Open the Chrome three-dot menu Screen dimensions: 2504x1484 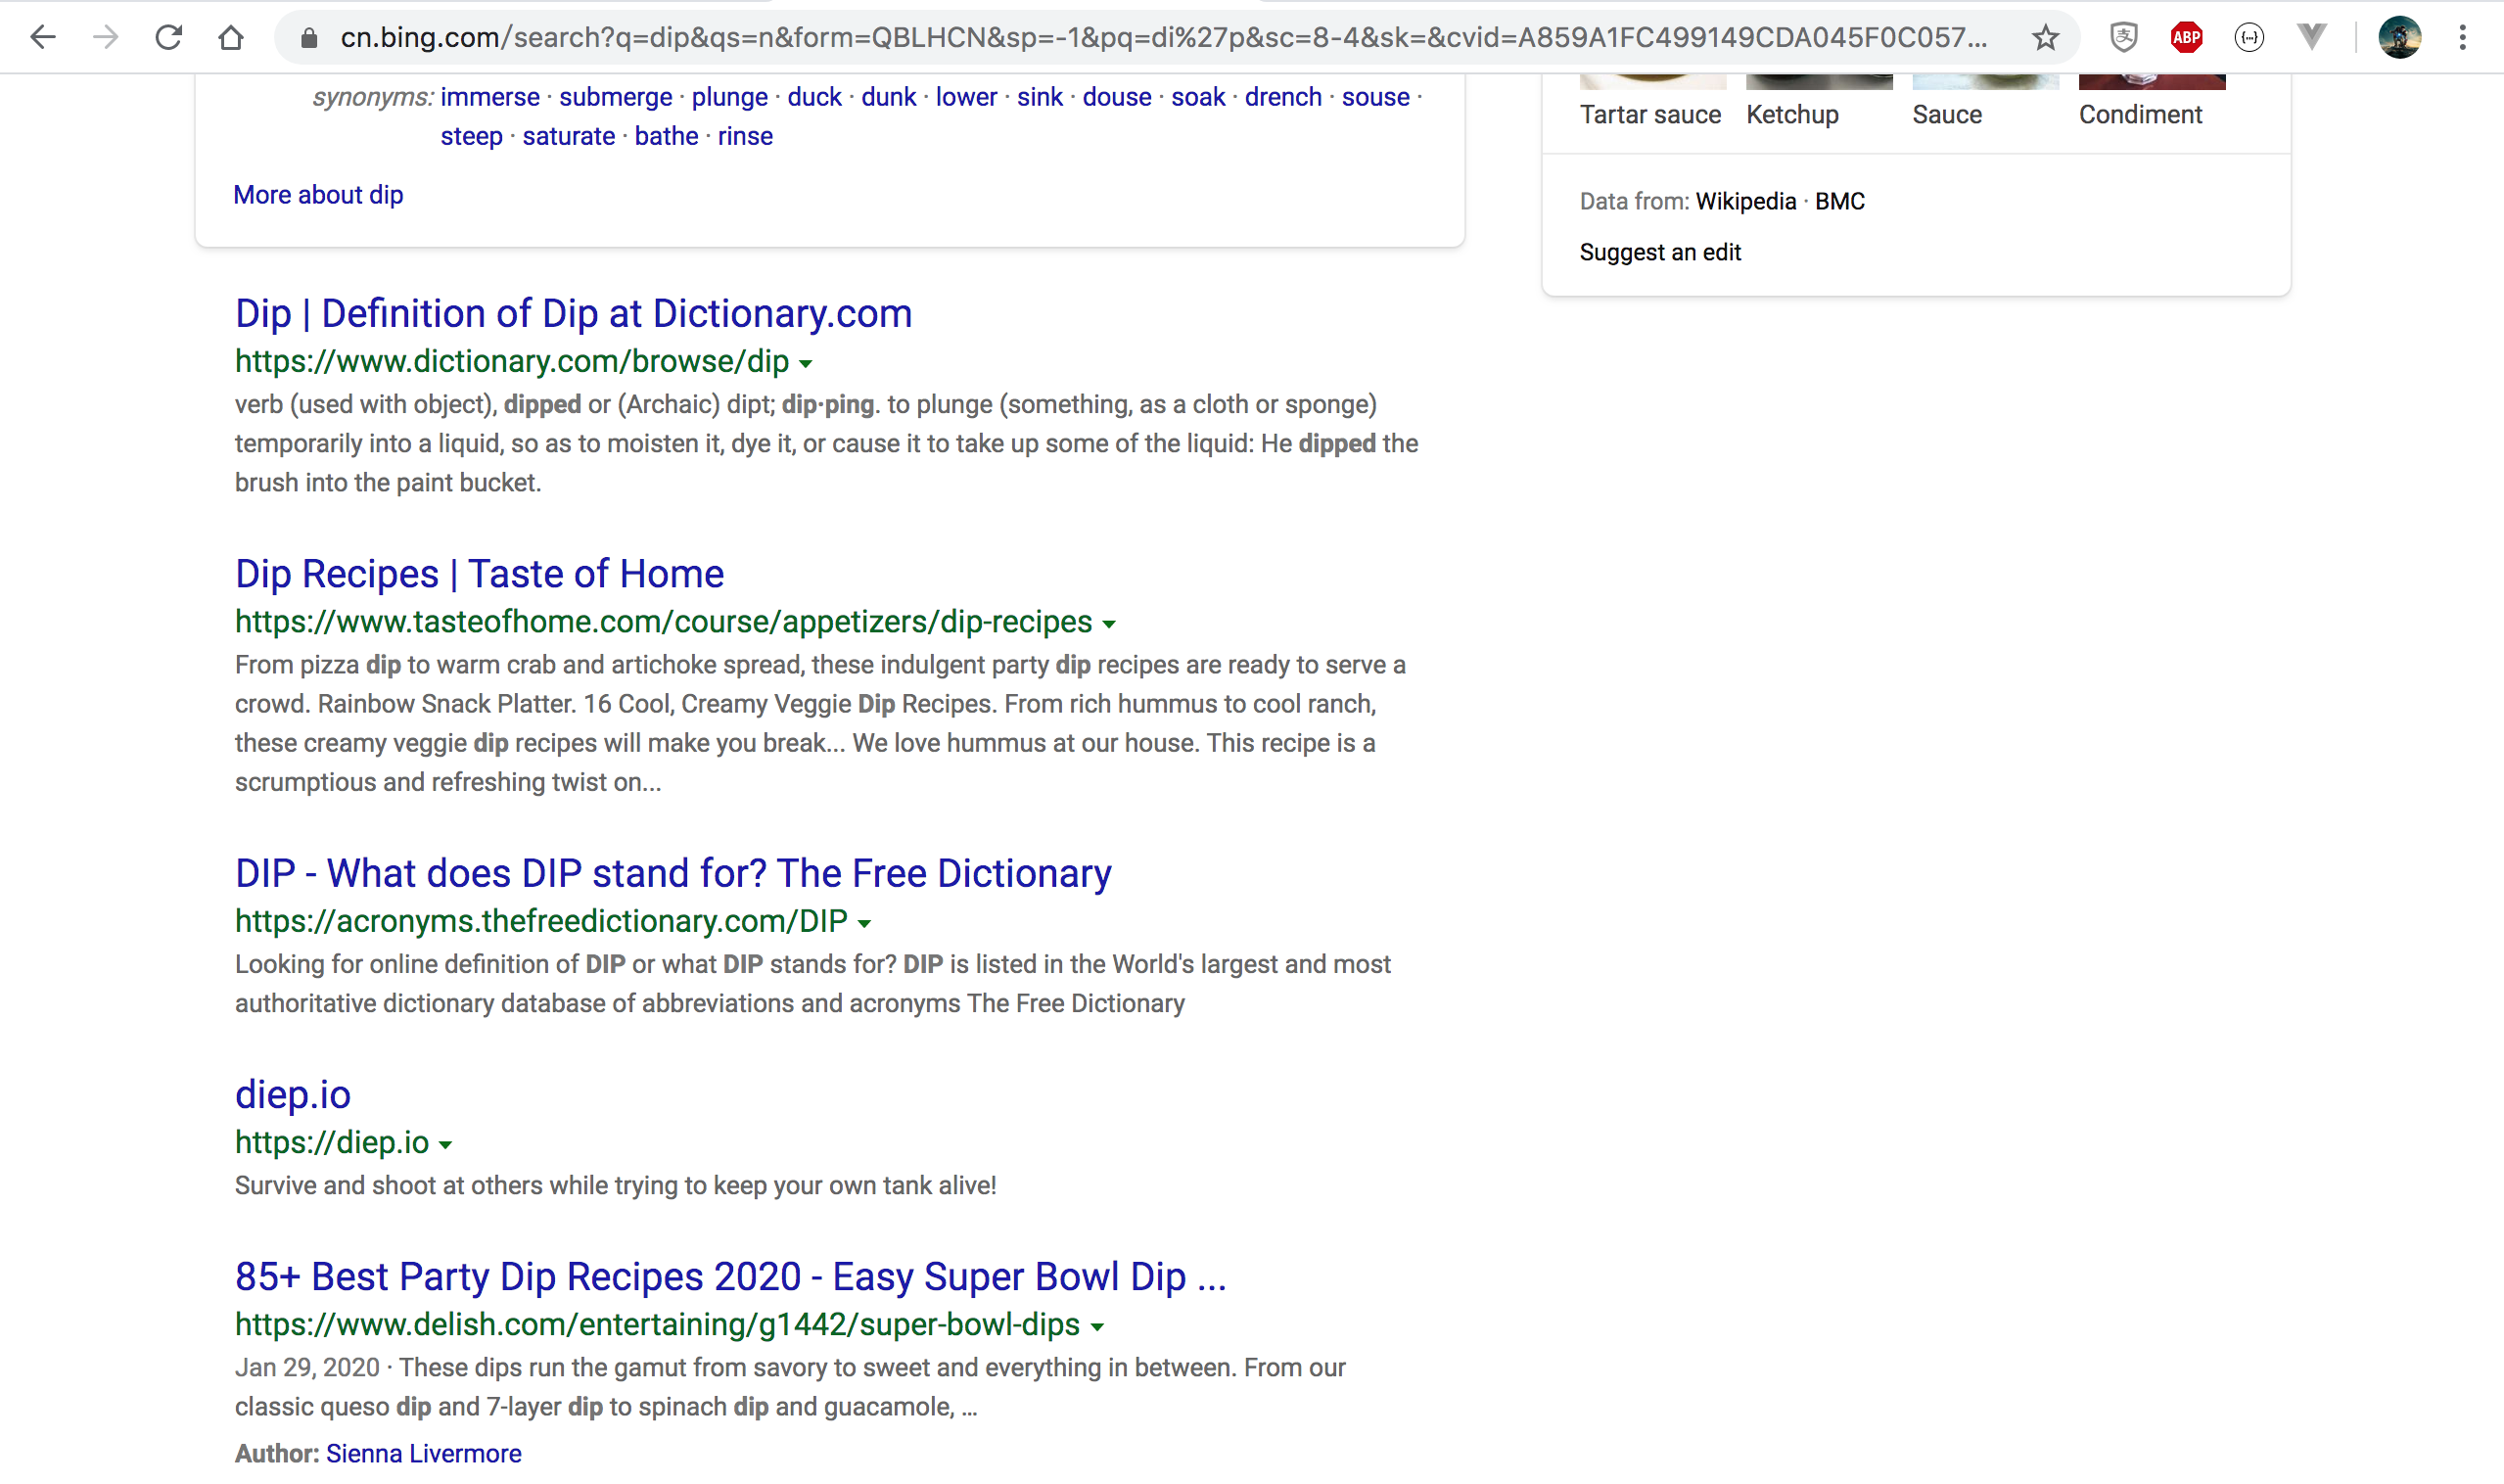point(2462,38)
